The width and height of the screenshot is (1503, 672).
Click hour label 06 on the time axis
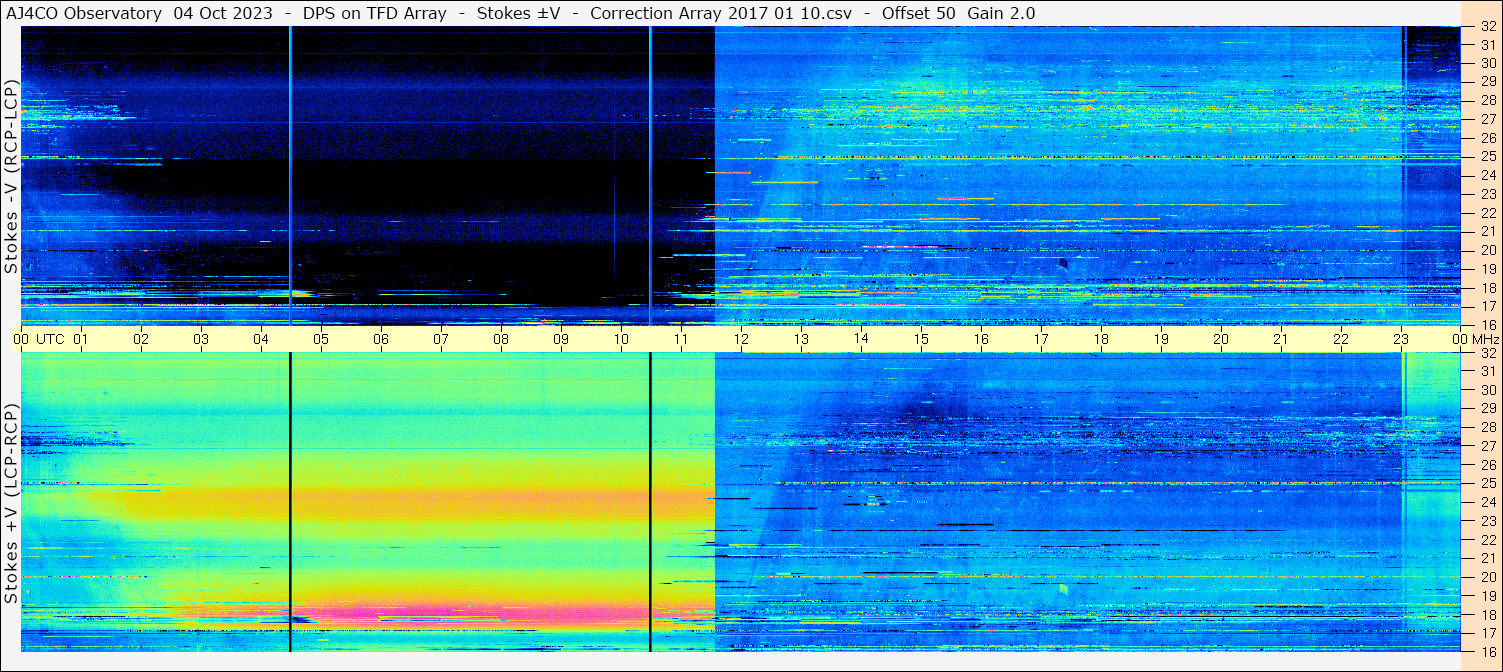pos(381,339)
